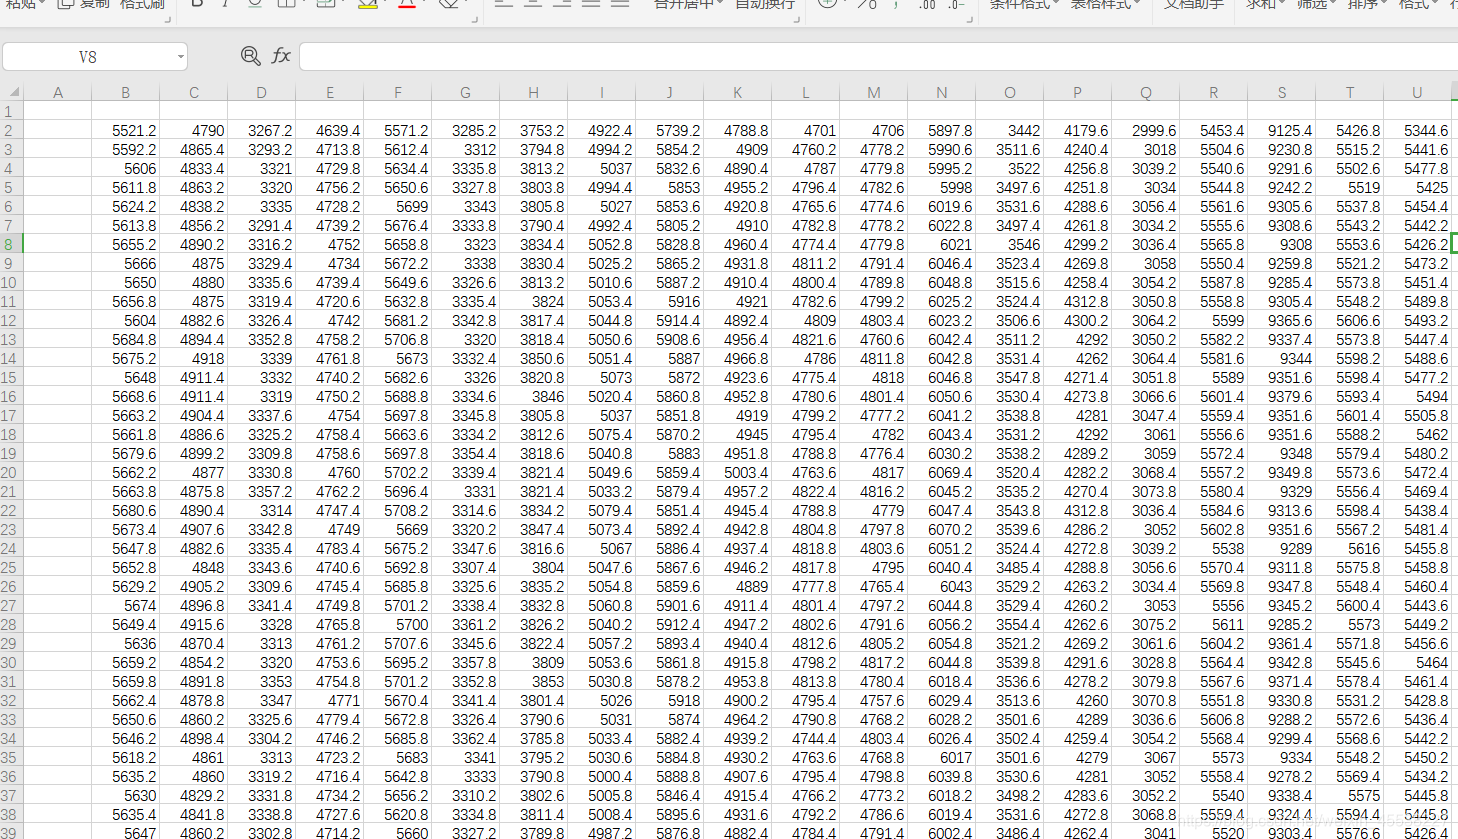The height and width of the screenshot is (839, 1458).
Task: Click cell L21 containing 4822.4
Action: tap(806, 492)
